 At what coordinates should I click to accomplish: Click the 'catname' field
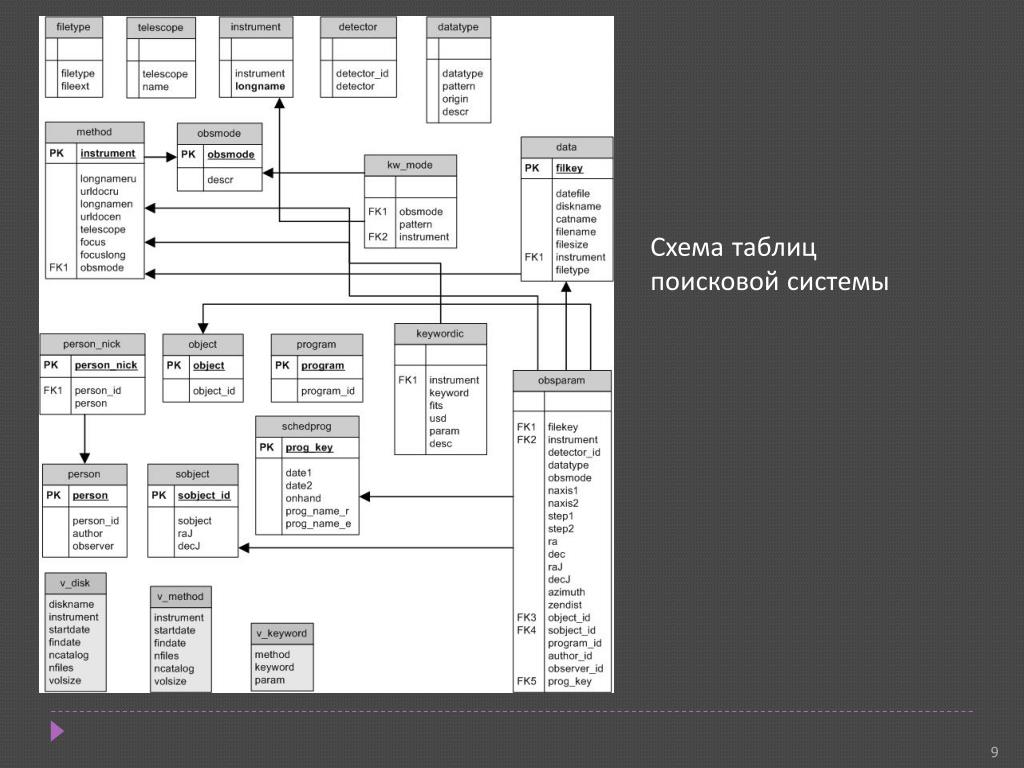576,219
